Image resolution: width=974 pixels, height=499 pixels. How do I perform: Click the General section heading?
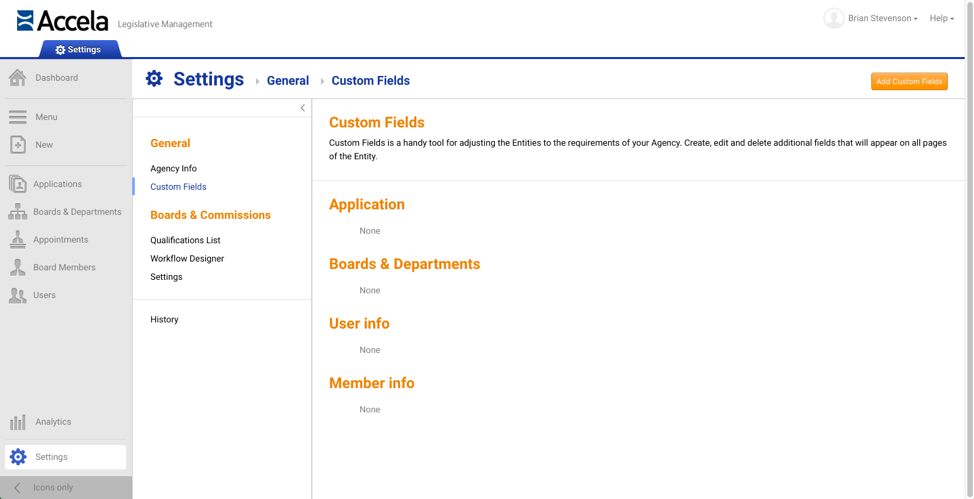click(x=170, y=143)
